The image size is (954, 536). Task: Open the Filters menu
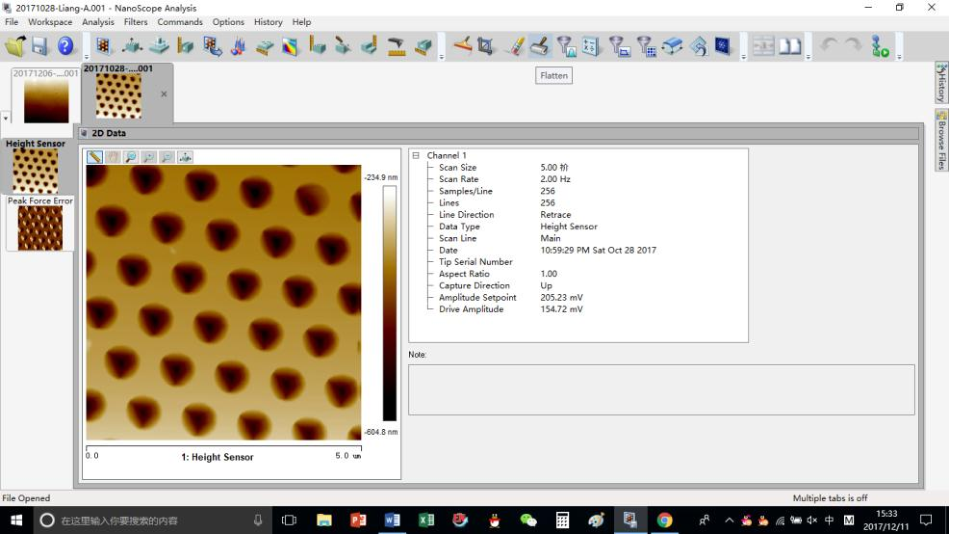pyautogui.click(x=136, y=22)
